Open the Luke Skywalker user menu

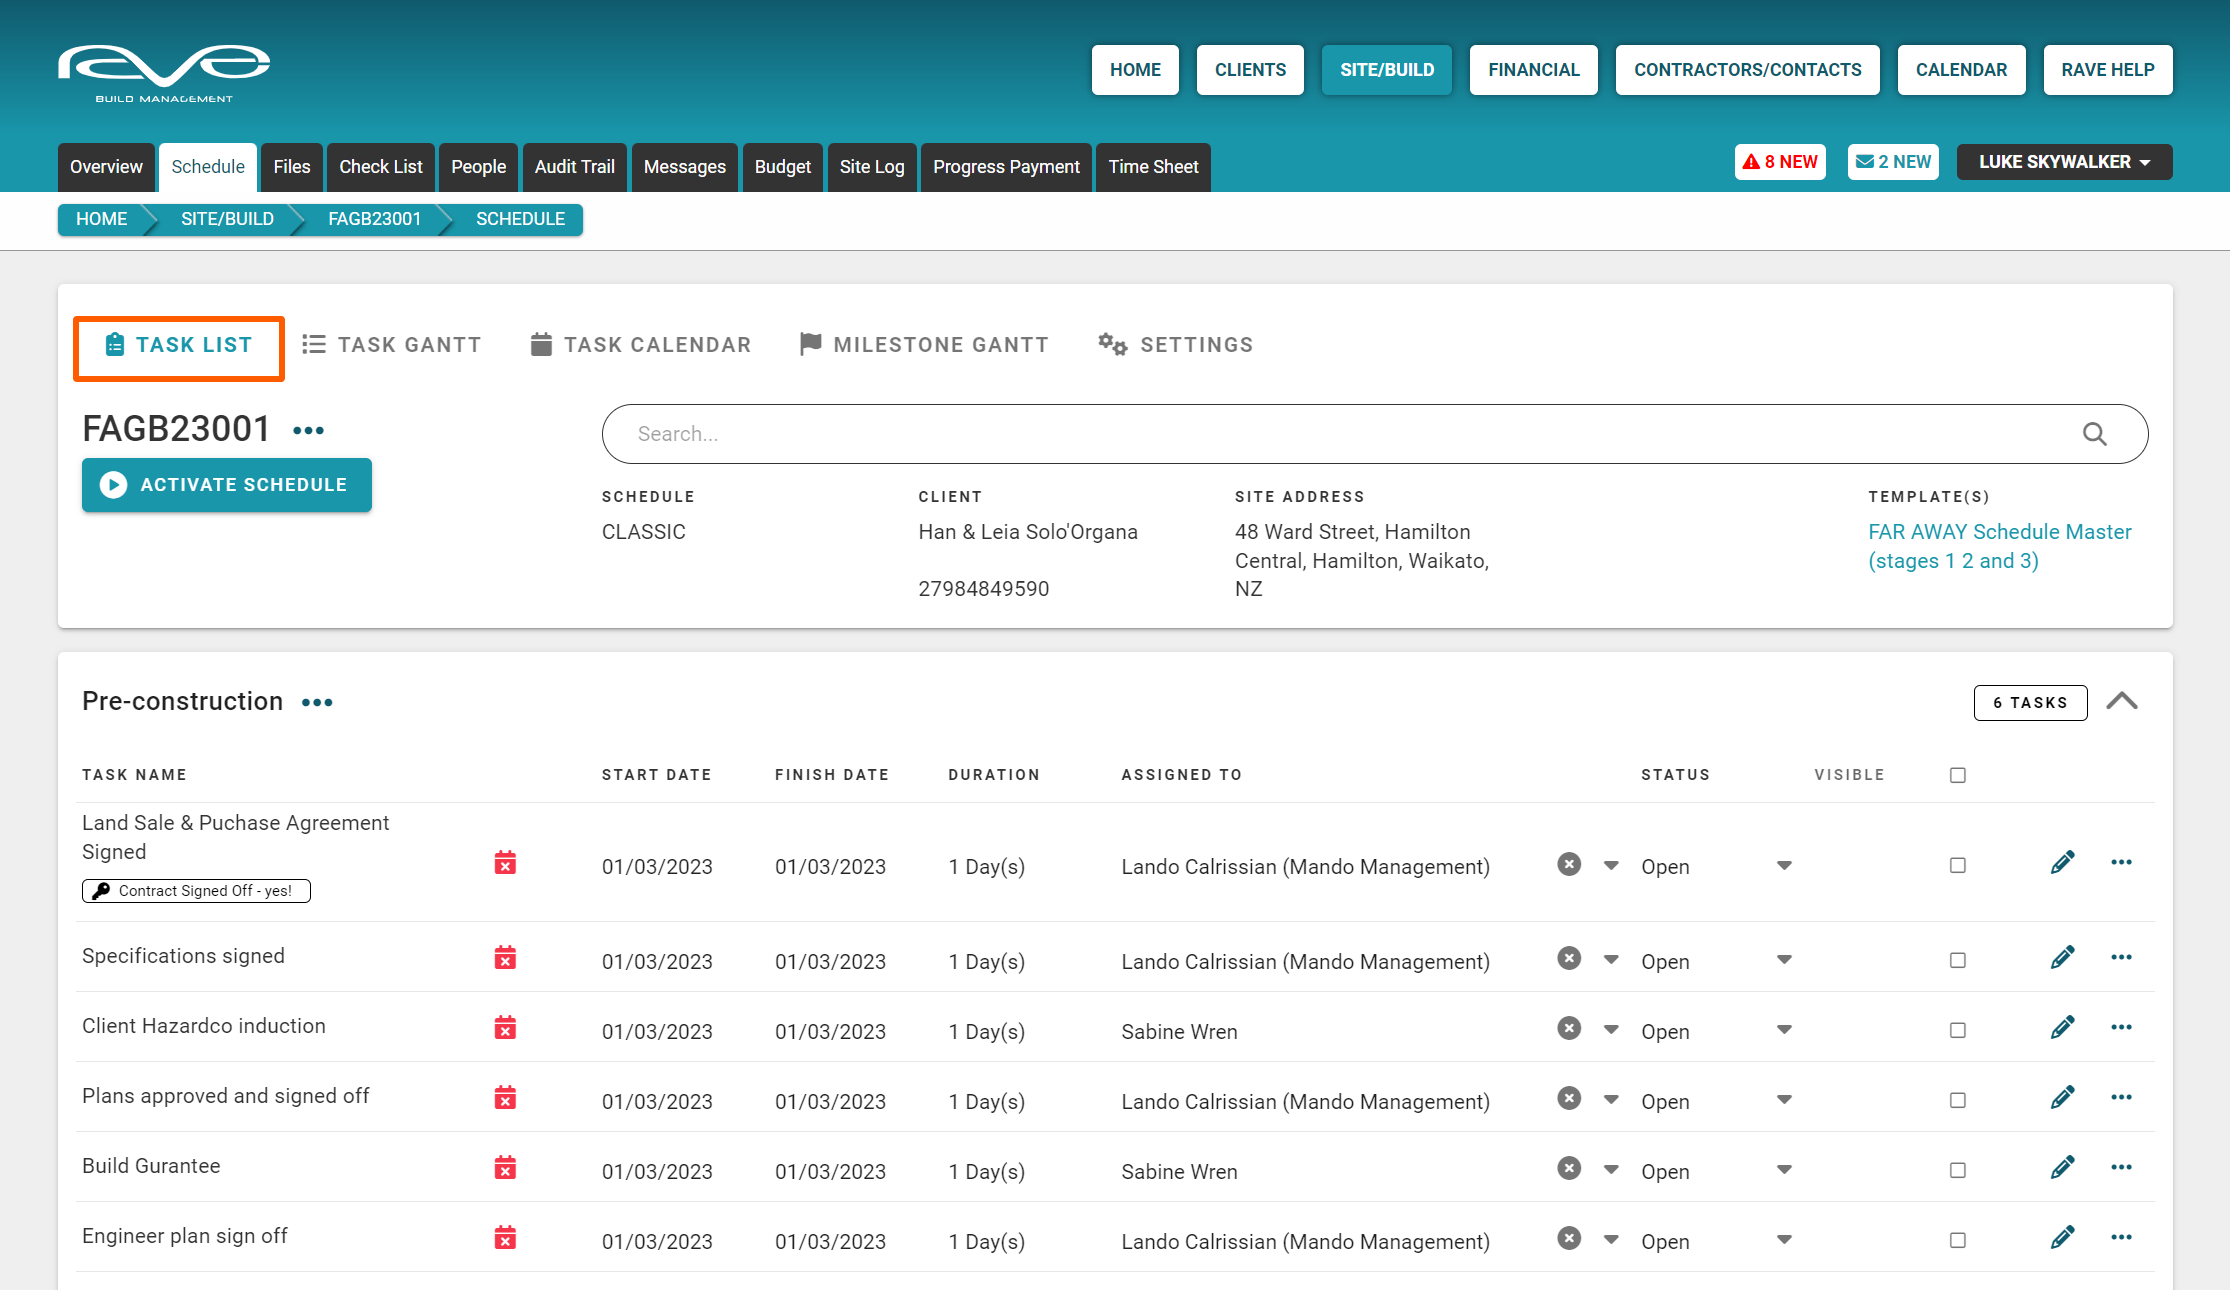tap(2064, 162)
